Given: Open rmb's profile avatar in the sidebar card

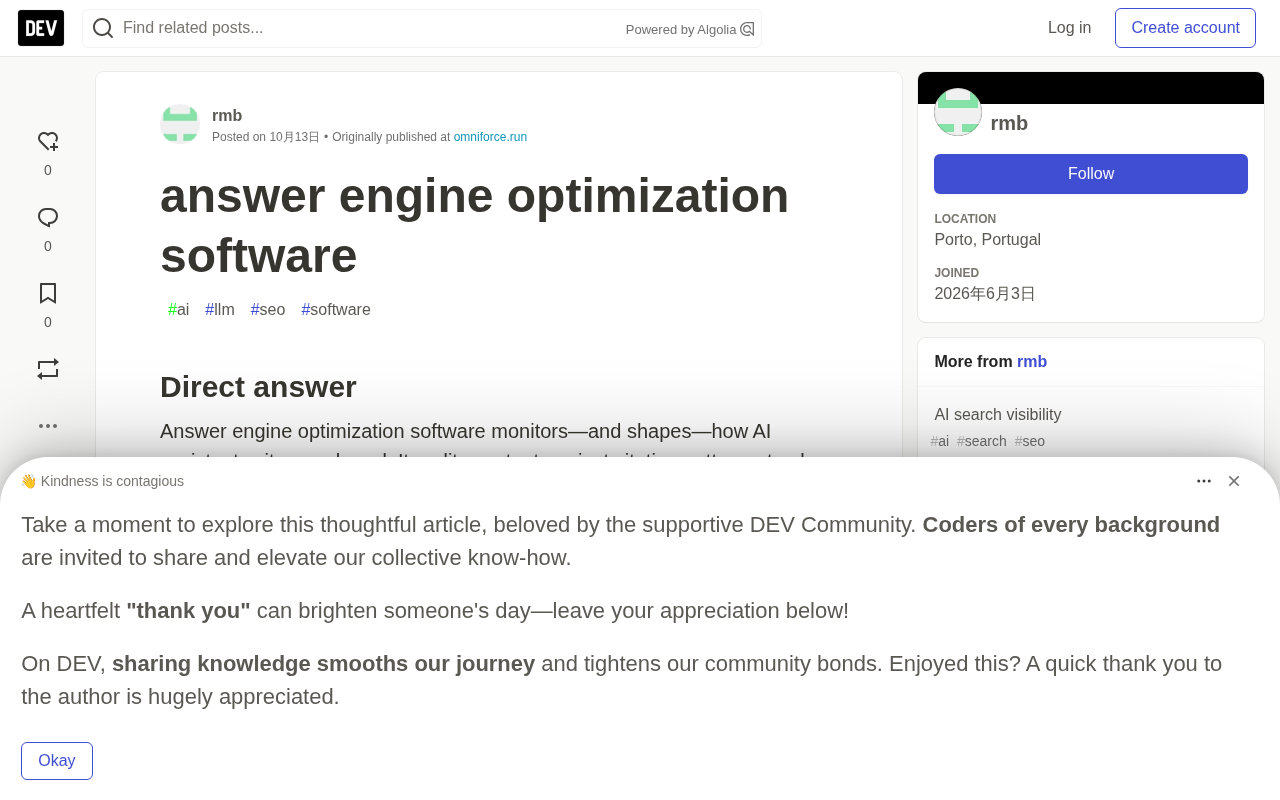Looking at the screenshot, I should pyautogui.click(x=958, y=112).
